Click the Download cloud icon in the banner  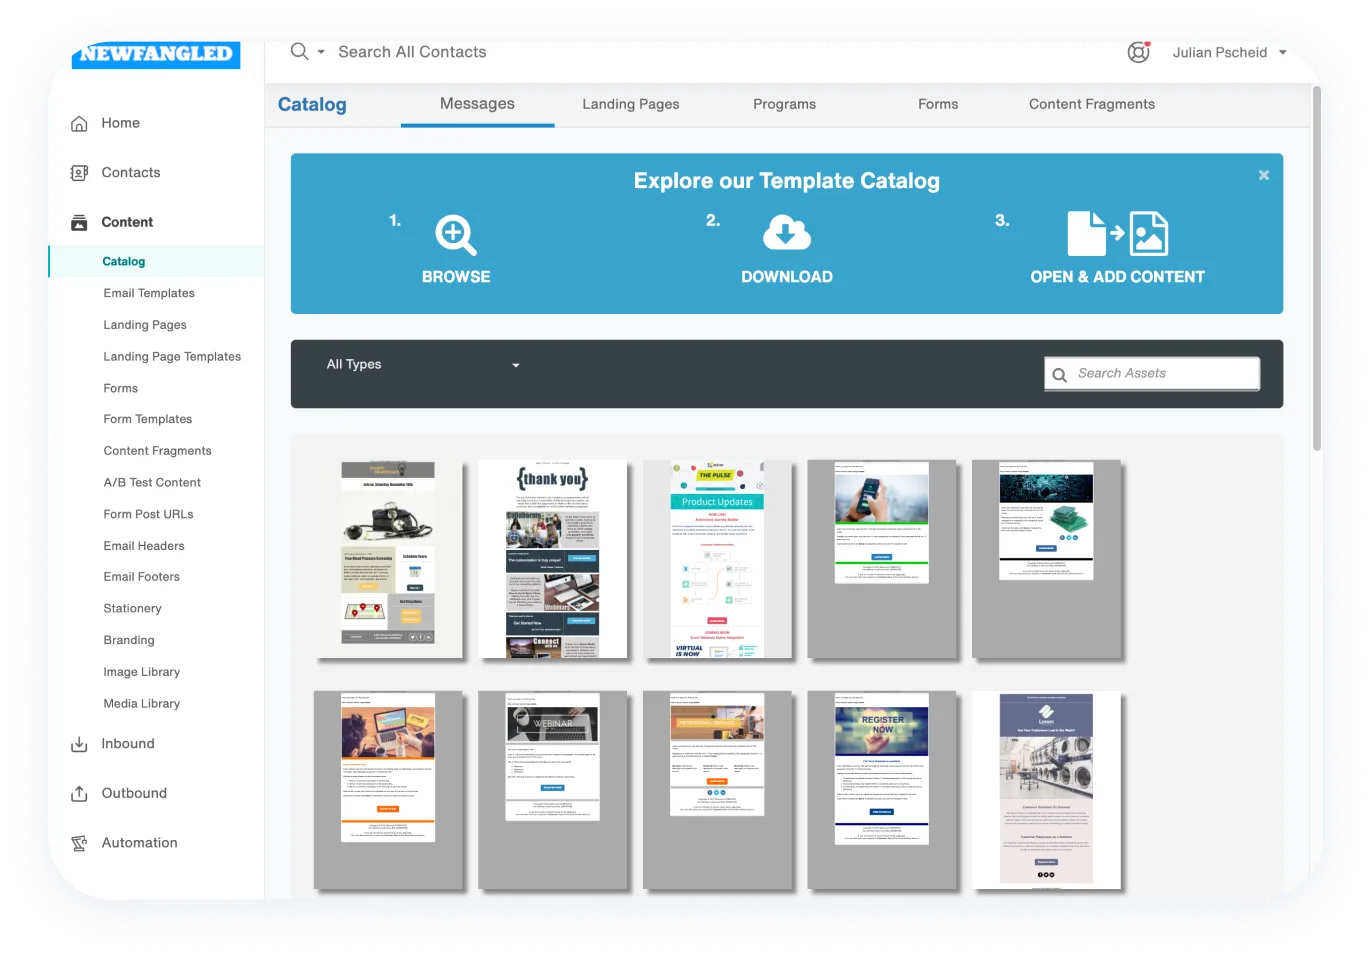tap(787, 234)
